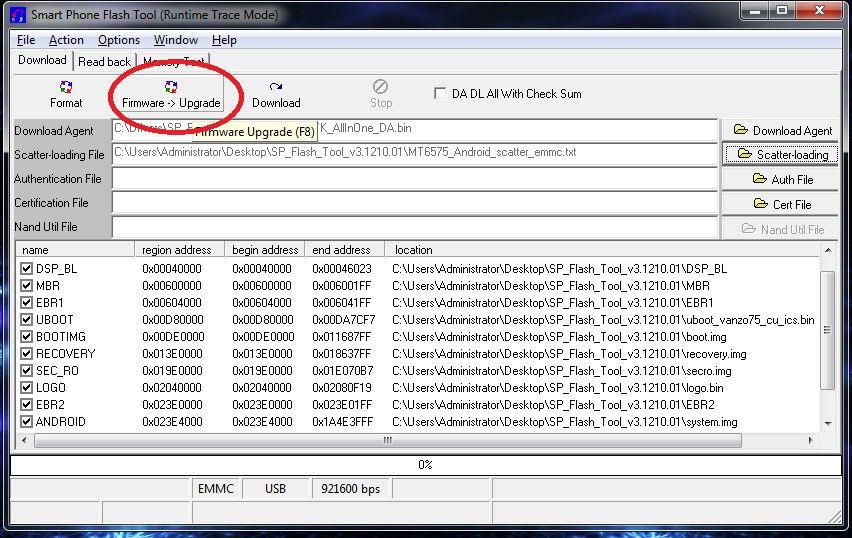Click the EMMC status bar cell

216,489
